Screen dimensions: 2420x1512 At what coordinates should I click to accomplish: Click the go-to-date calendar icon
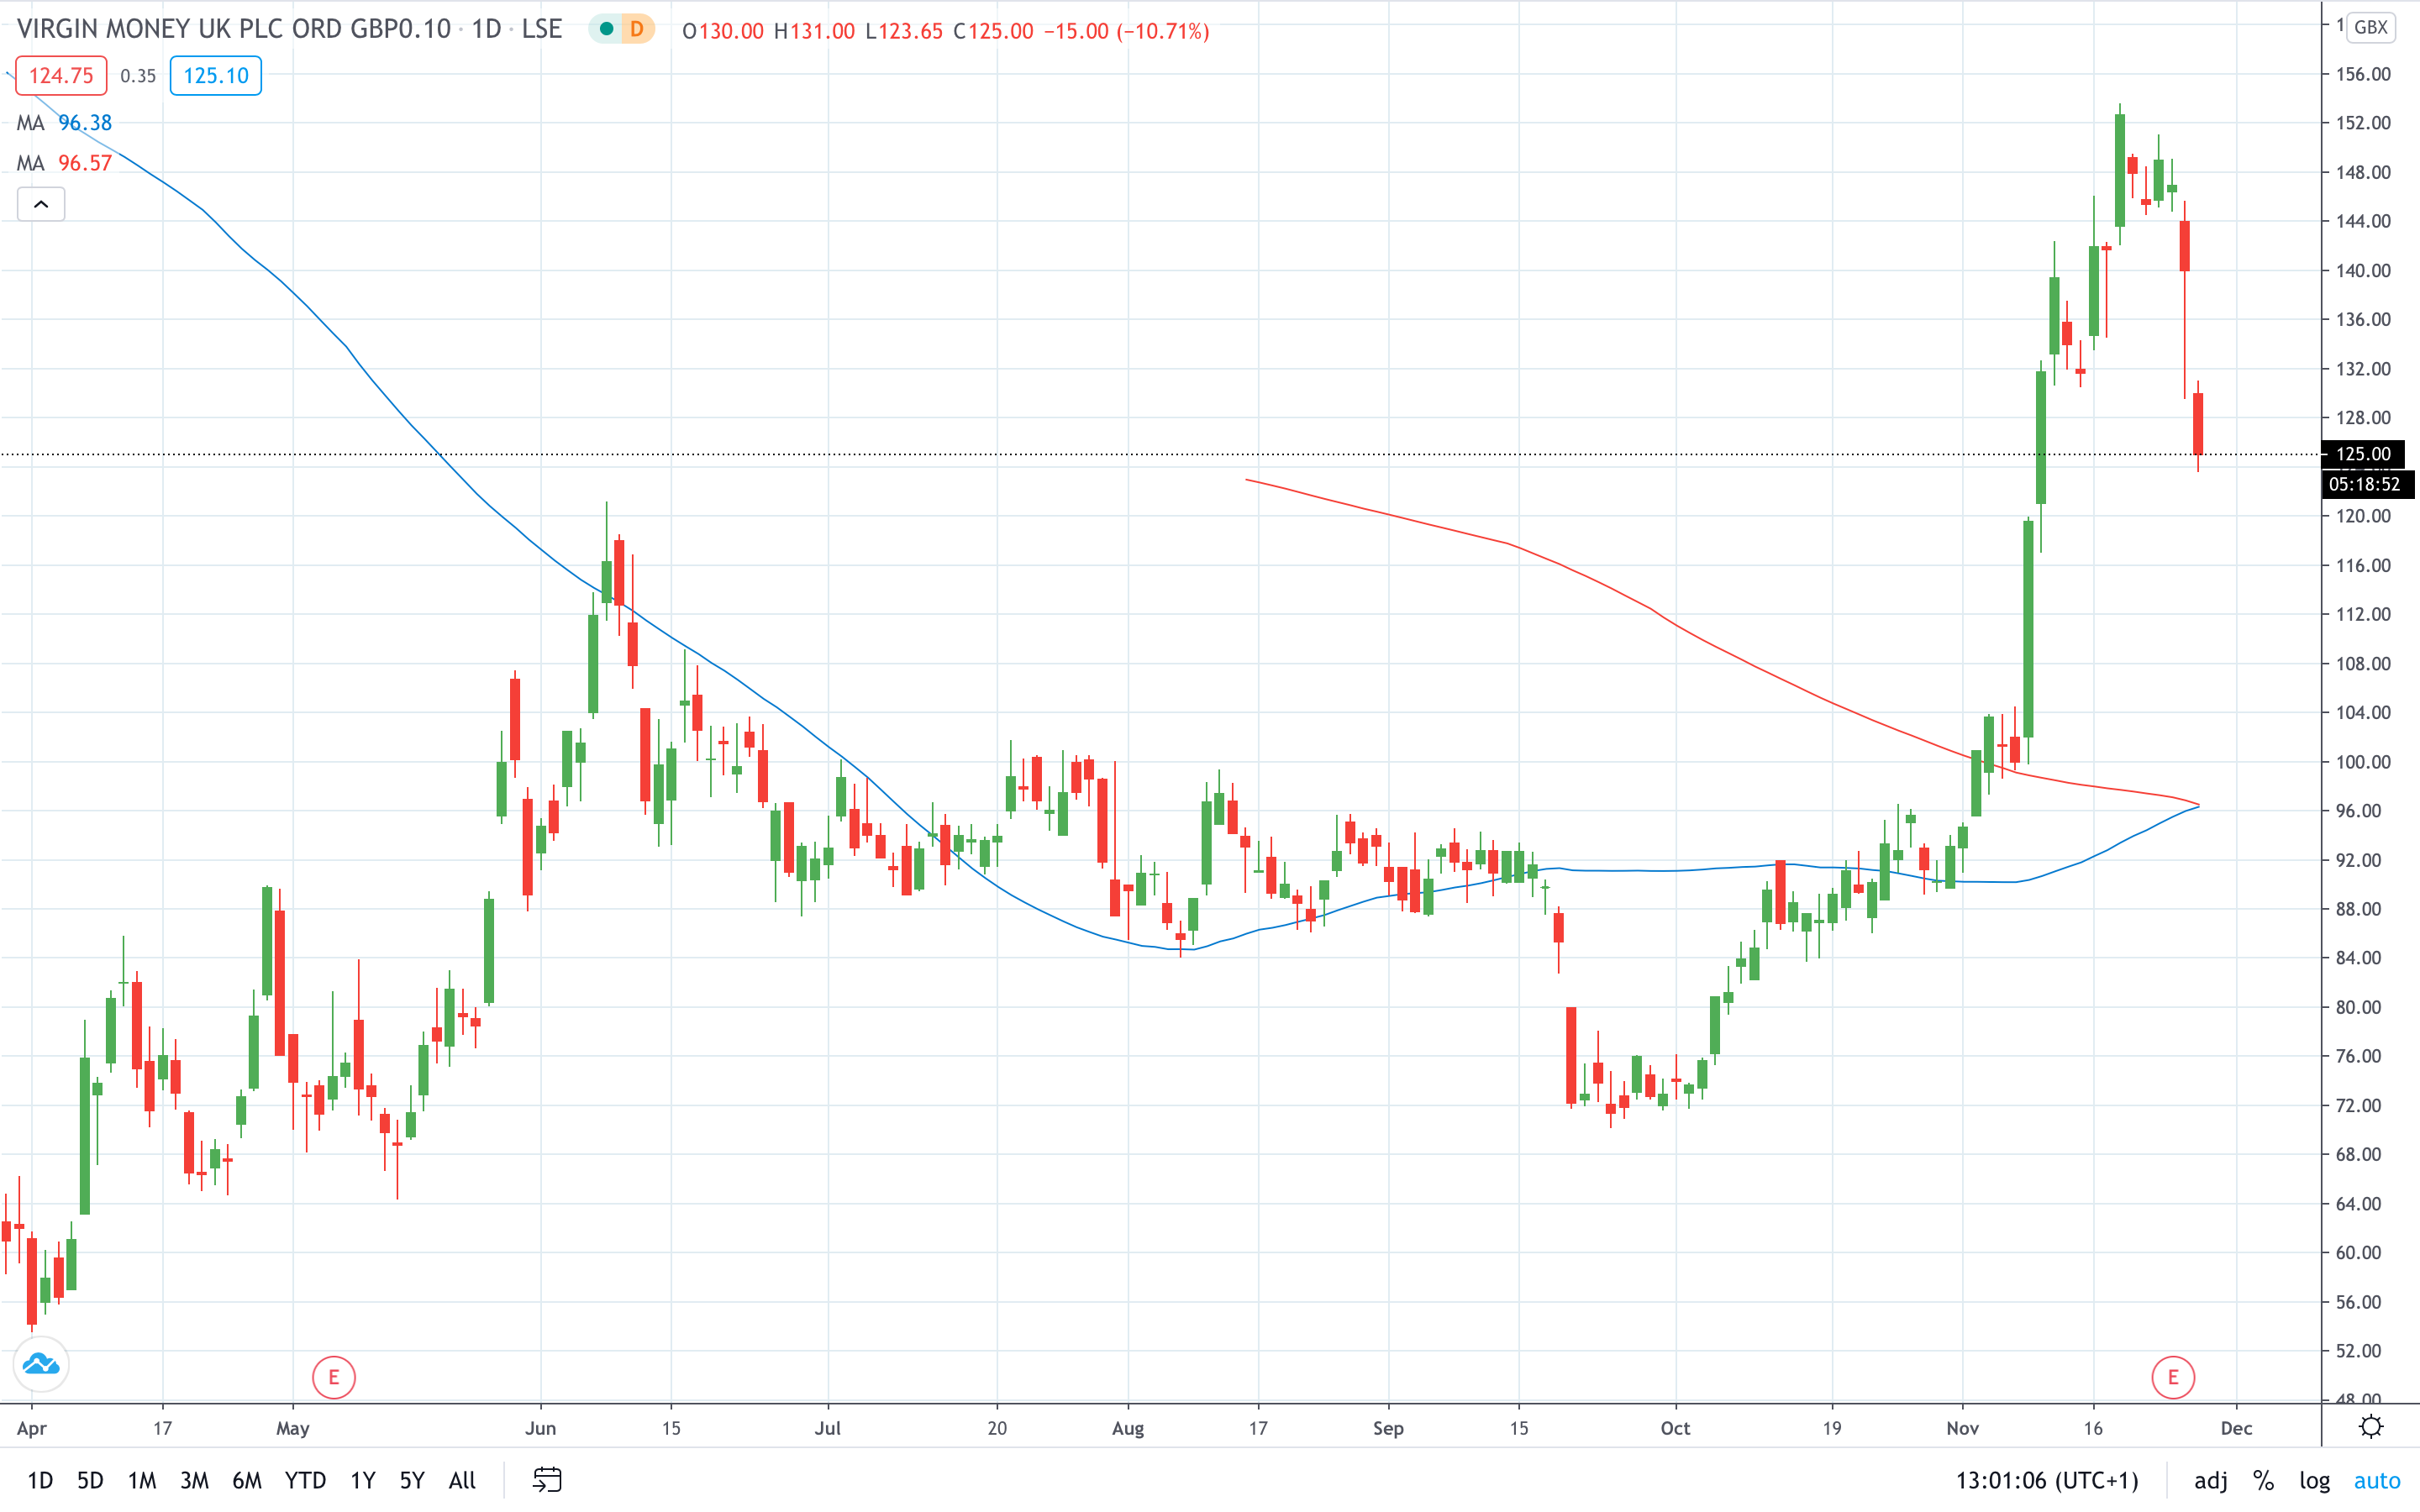[x=547, y=1480]
